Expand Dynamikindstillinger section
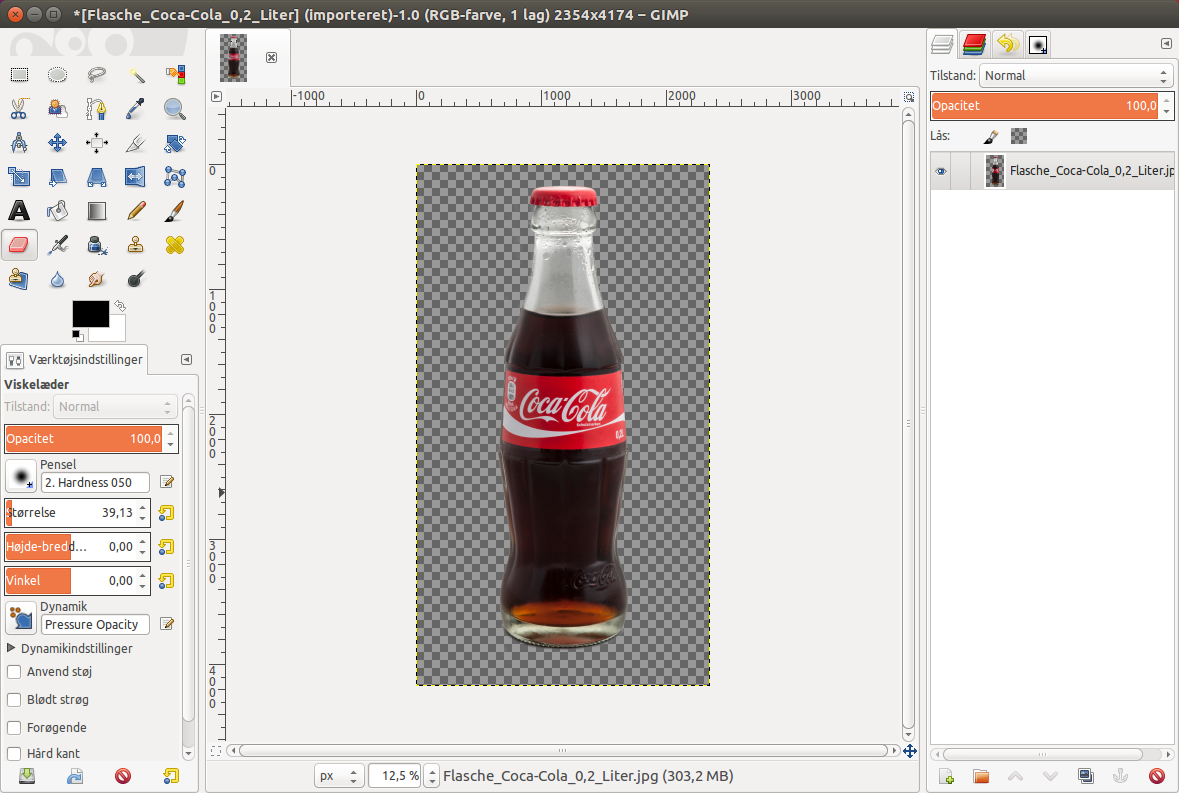This screenshot has width=1179, height=793. [x=11, y=648]
